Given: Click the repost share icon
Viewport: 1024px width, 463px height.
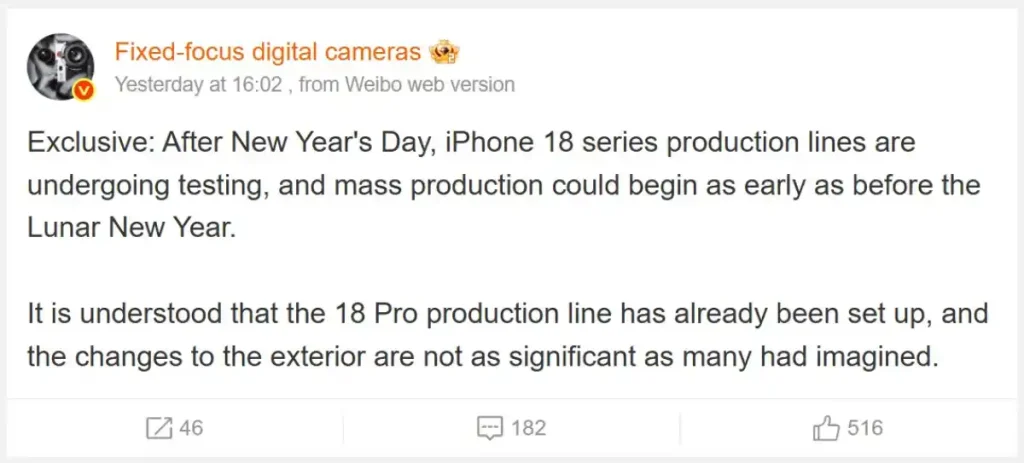Looking at the screenshot, I should (x=159, y=429).
